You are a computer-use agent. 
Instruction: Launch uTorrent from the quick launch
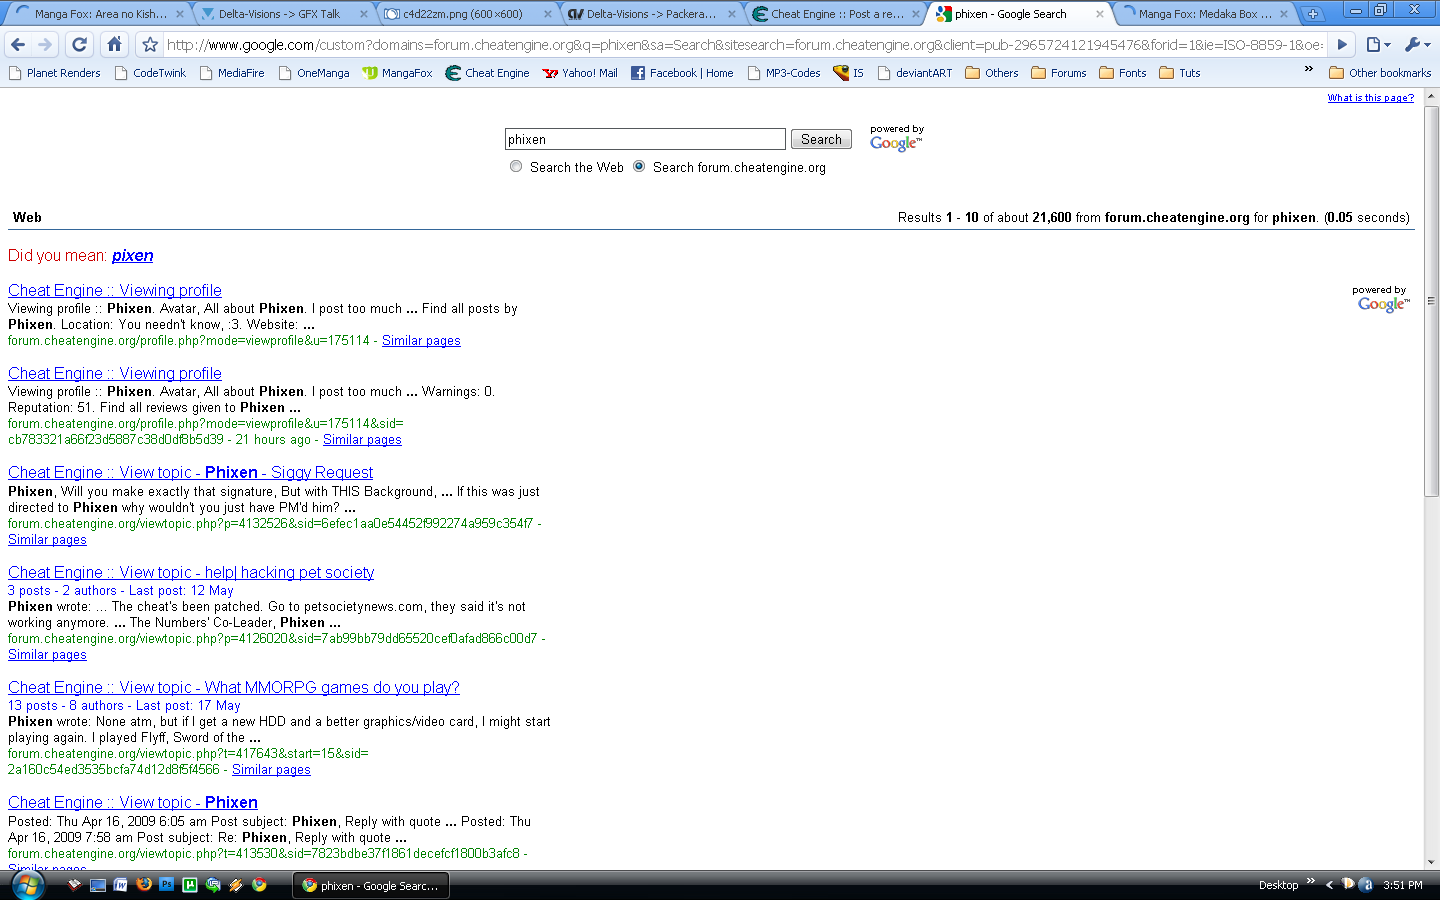pos(190,885)
